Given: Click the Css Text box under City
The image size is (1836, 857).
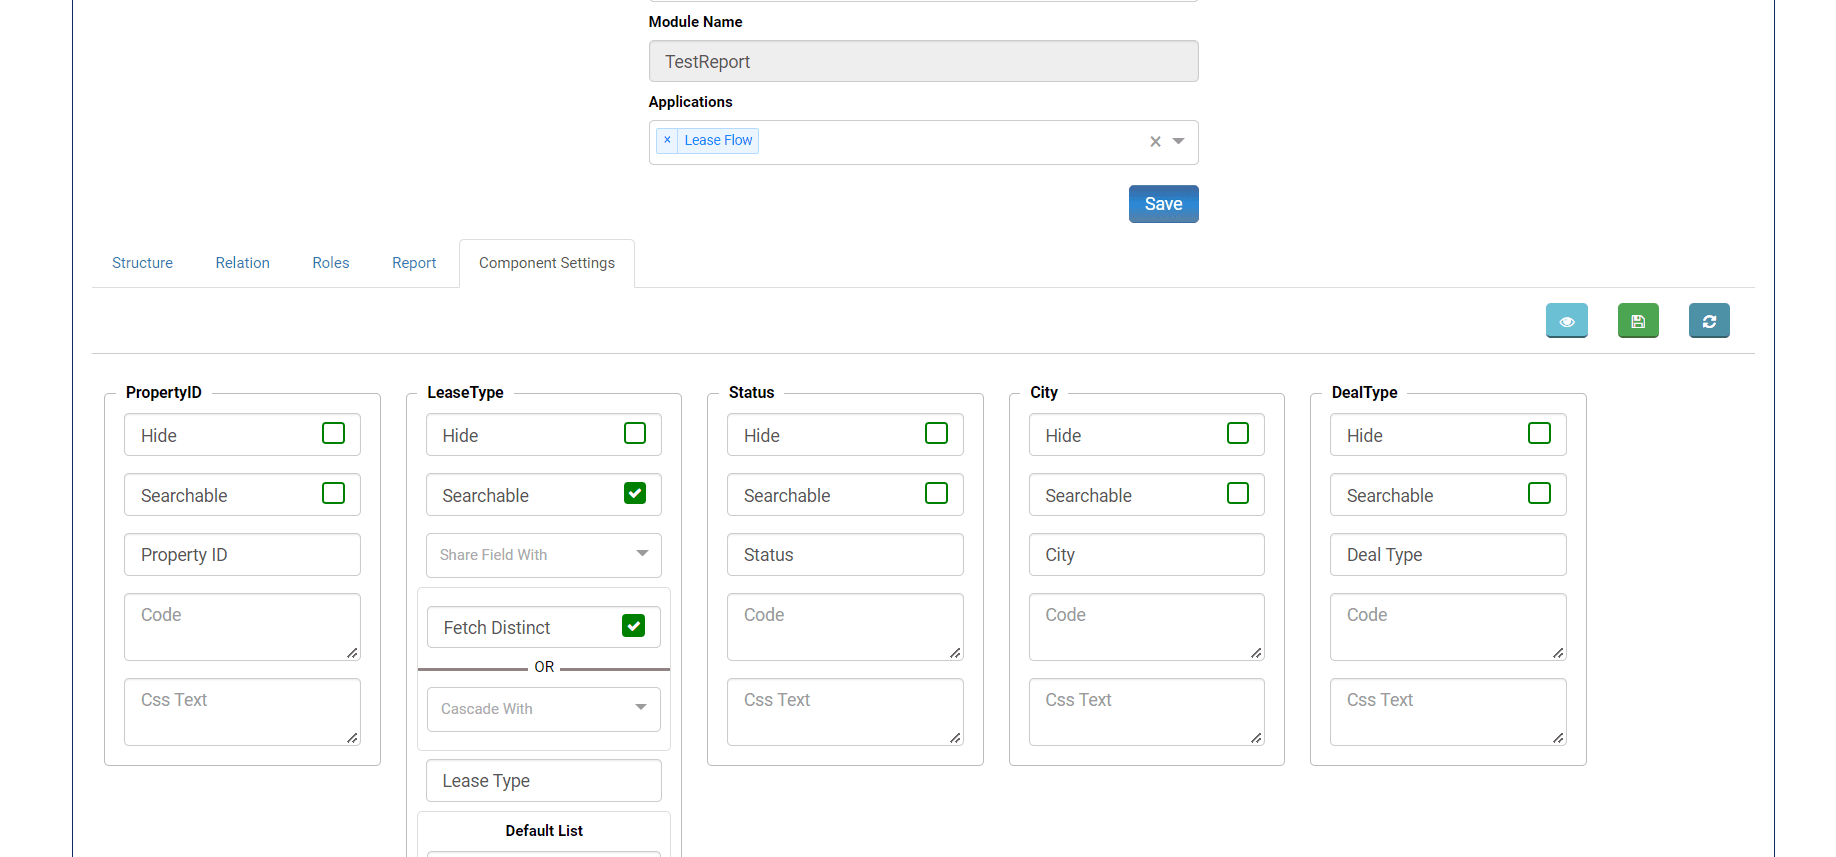Looking at the screenshot, I should 1147,712.
